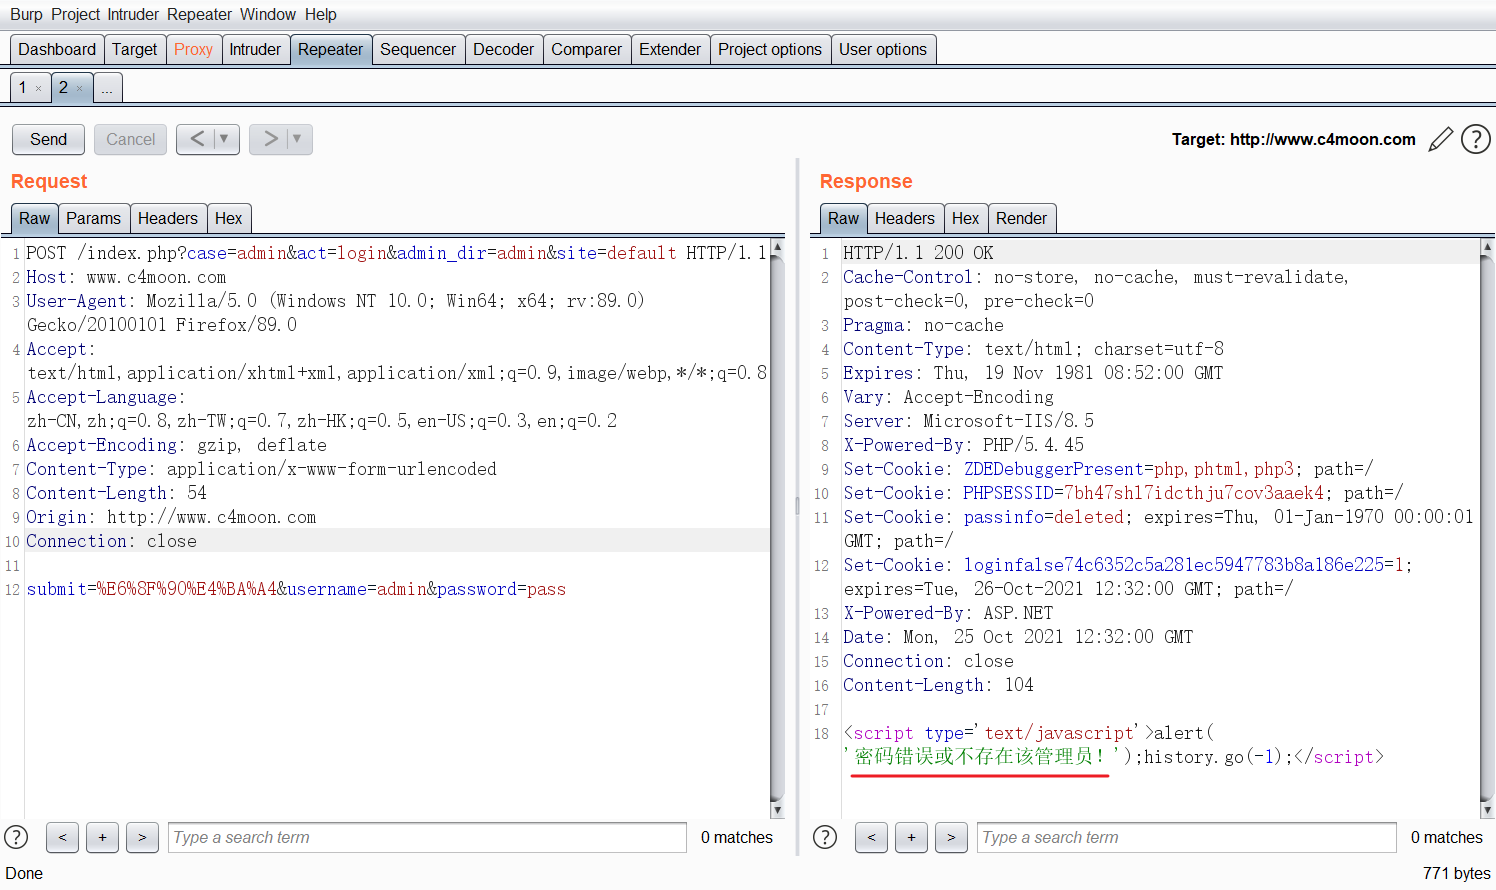Open the Burp menu

[26, 14]
